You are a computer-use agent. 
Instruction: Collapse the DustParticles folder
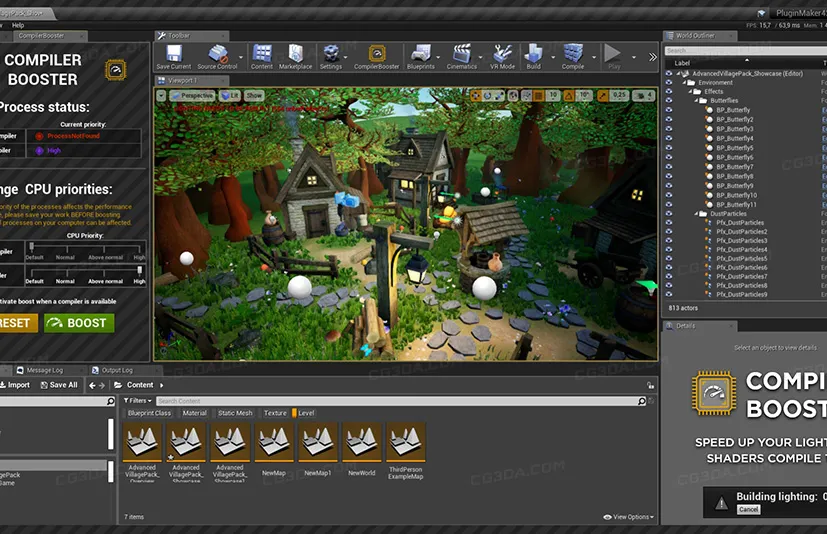696,214
